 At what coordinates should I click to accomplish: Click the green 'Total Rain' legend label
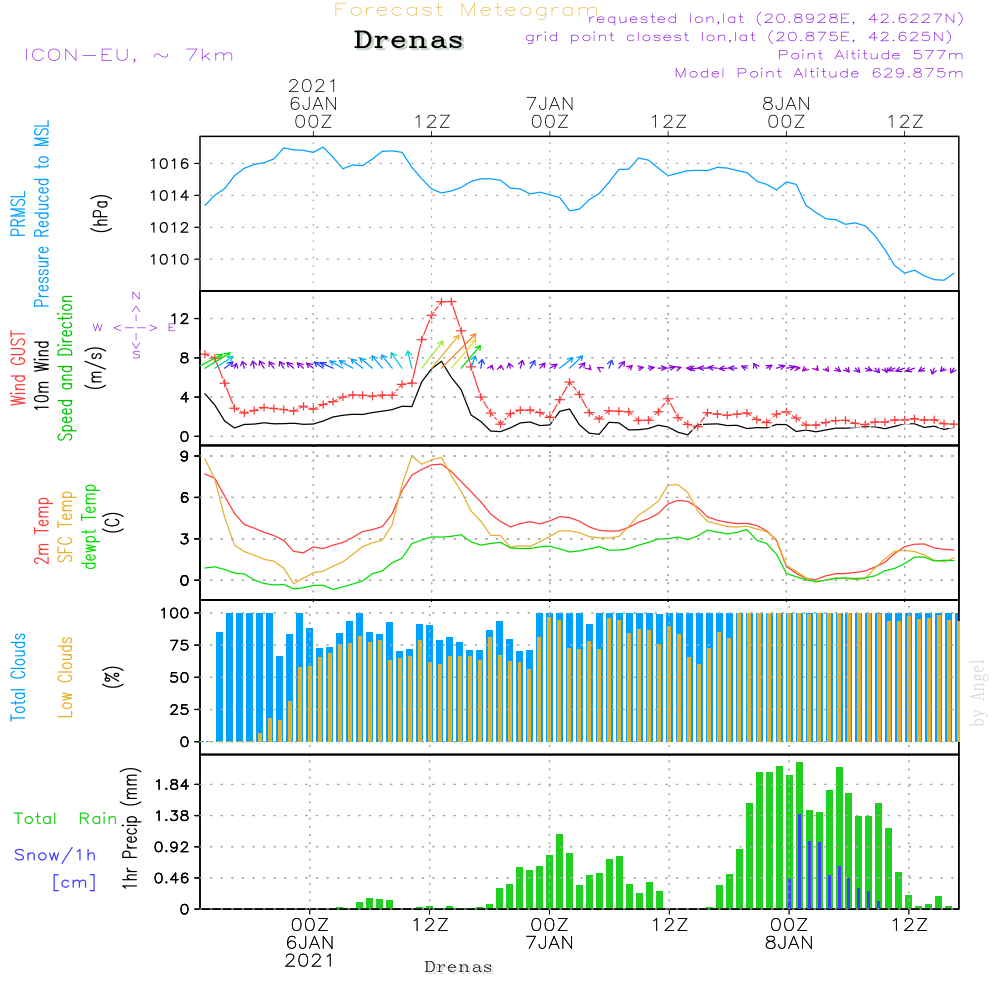[66, 818]
